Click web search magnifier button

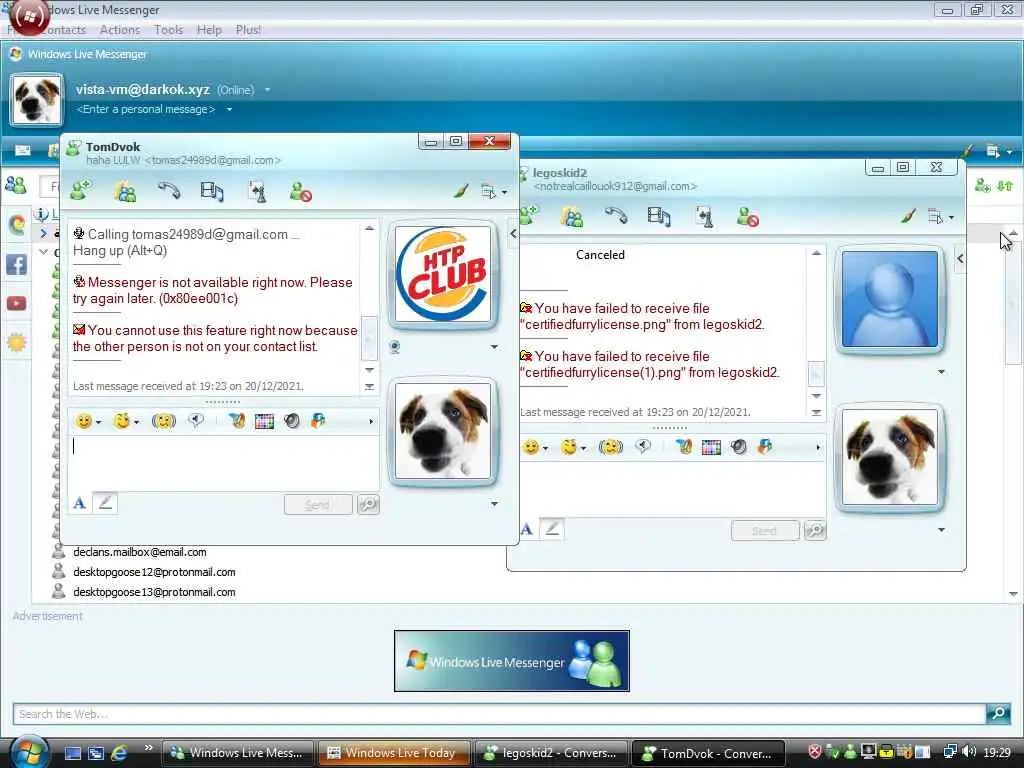(998, 713)
